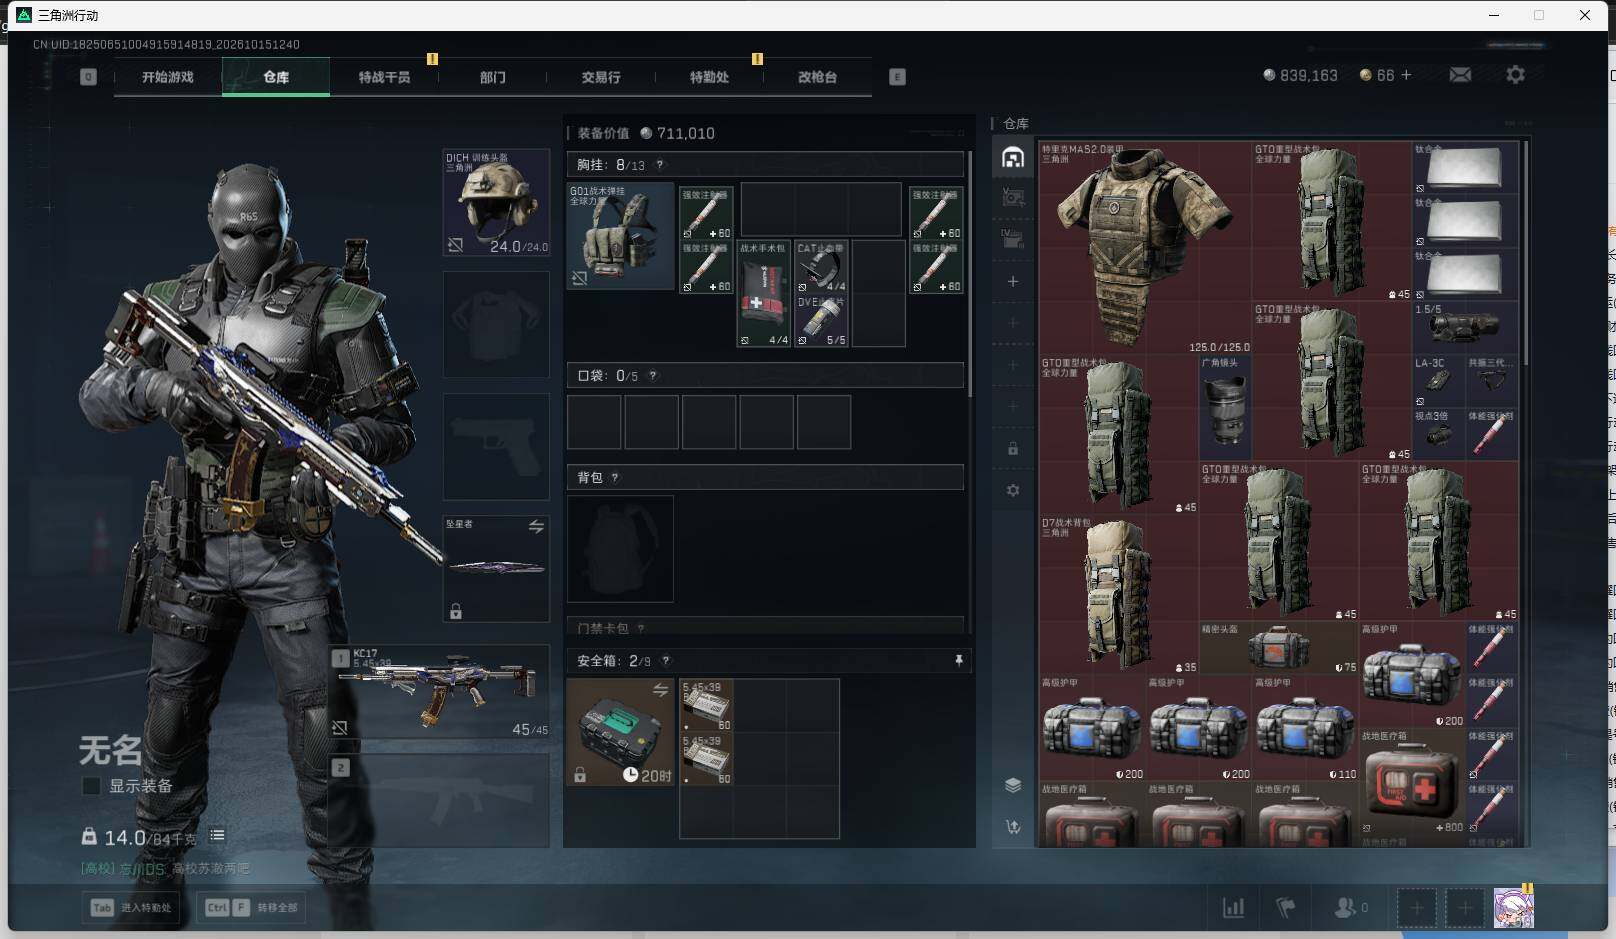Pin the 安全箱 section with pin icon
The width and height of the screenshot is (1616, 939).
click(x=958, y=660)
